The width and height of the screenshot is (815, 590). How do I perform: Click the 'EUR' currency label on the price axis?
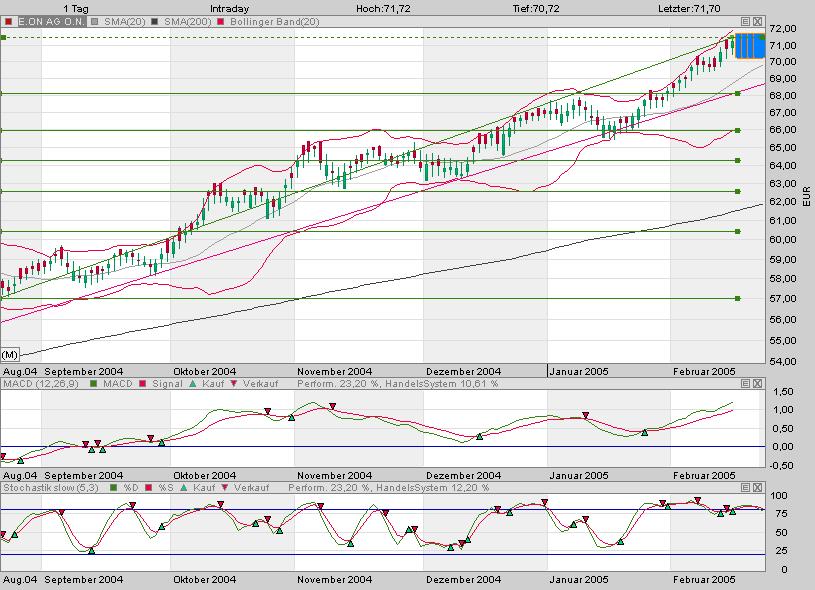tap(807, 196)
